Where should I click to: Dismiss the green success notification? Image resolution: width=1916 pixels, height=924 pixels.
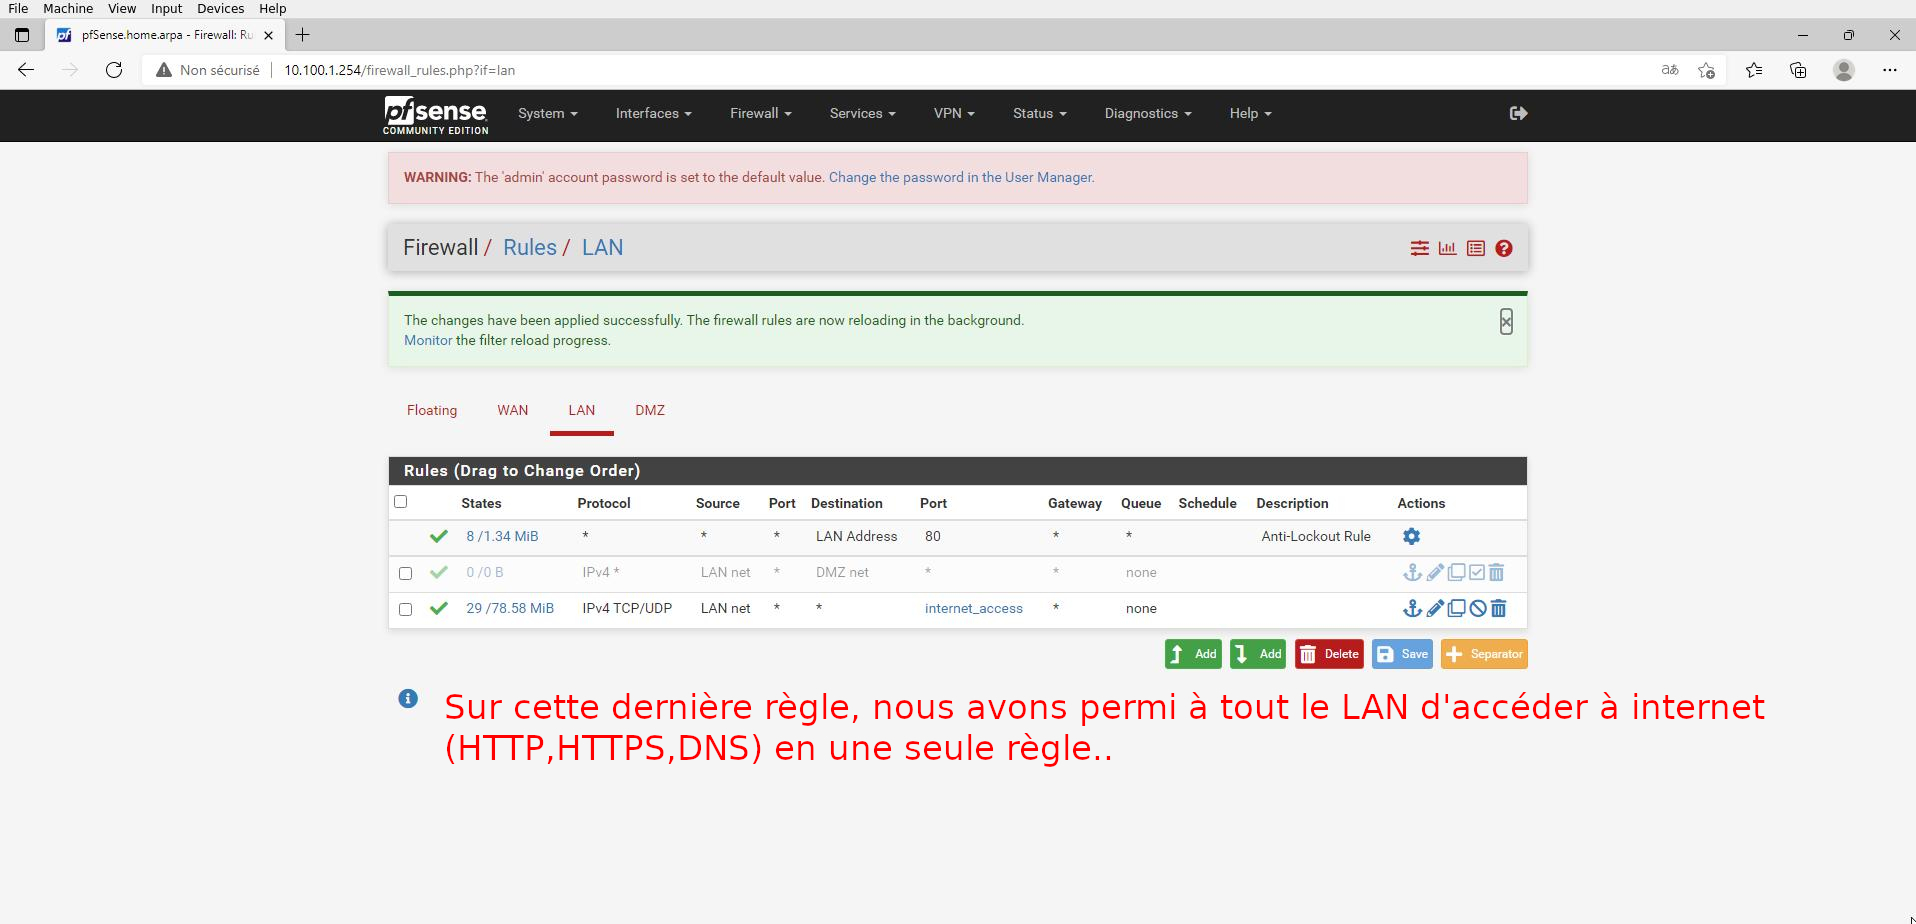pos(1505,322)
